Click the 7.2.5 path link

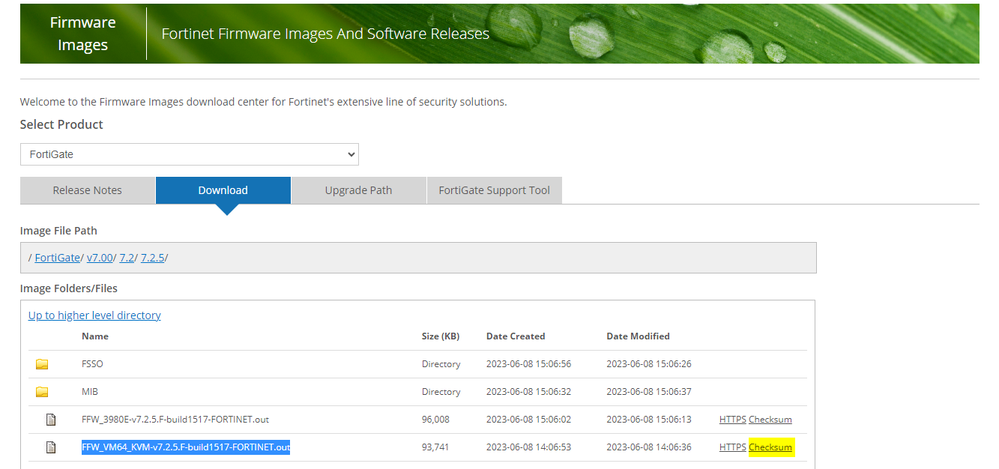pos(152,258)
